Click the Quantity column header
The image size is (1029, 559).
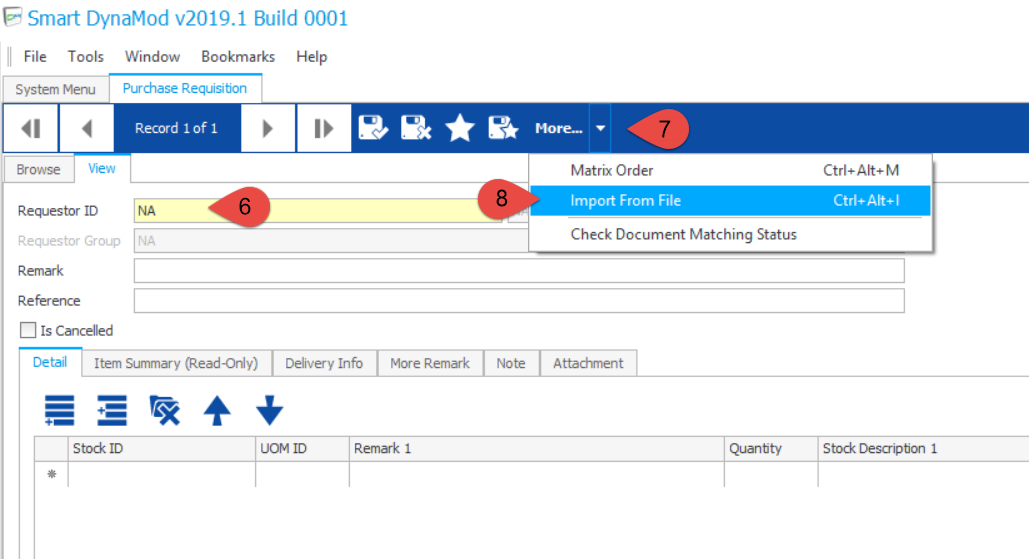(x=771, y=449)
